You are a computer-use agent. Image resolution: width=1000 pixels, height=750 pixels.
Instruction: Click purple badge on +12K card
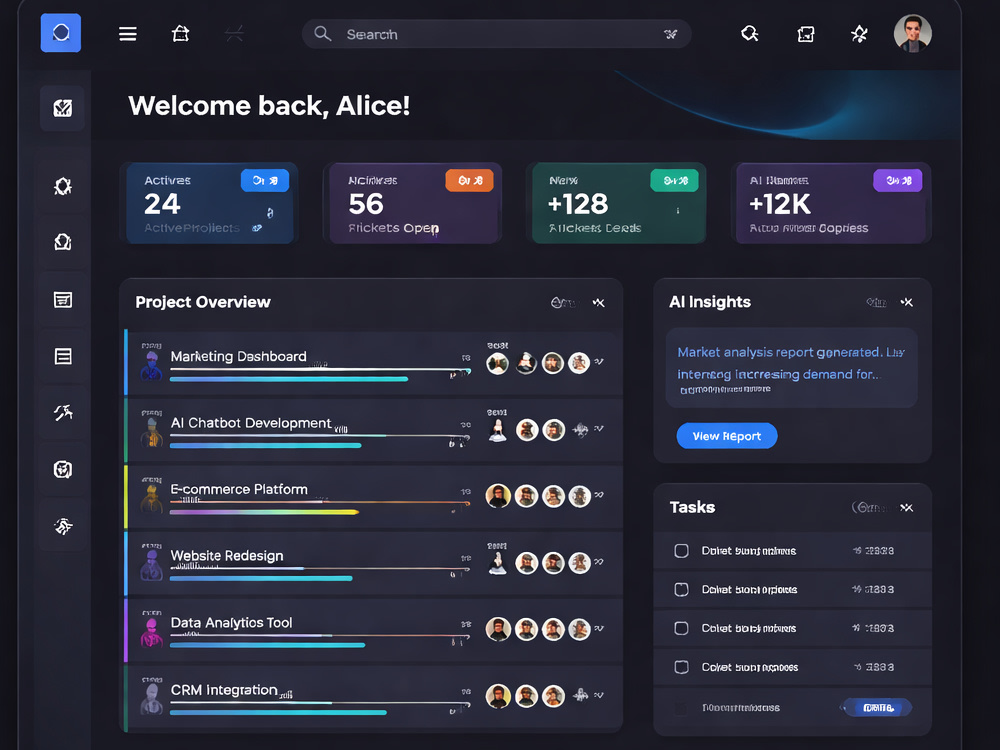pyautogui.click(x=897, y=180)
